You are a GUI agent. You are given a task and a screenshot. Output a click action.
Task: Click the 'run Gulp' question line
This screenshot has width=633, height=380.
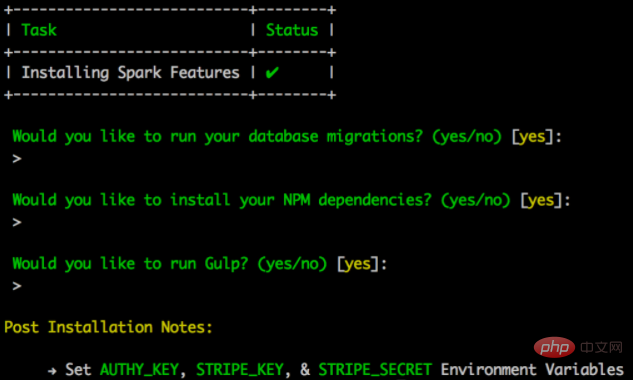pyautogui.click(x=199, y=264)
